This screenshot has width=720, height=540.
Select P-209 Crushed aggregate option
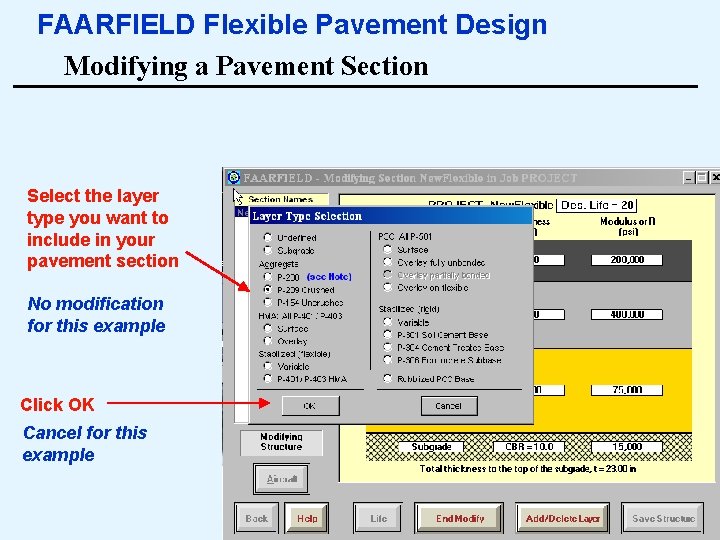(268, 289)
